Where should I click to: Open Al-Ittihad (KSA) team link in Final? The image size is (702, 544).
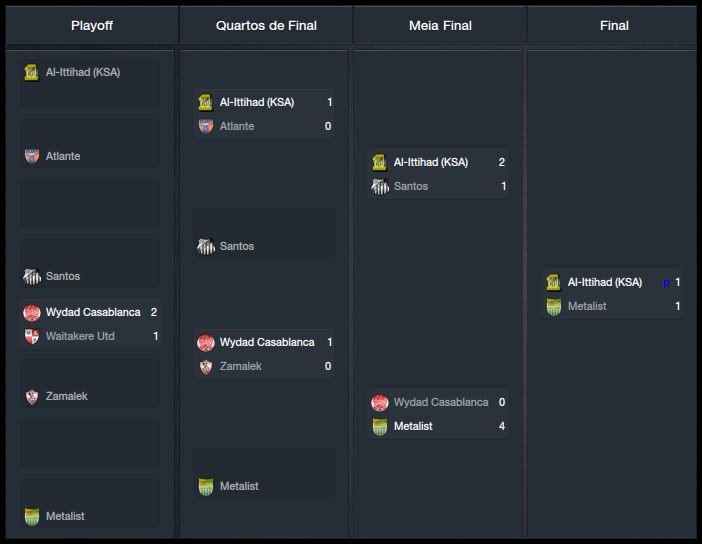click(x=604, y=282)
